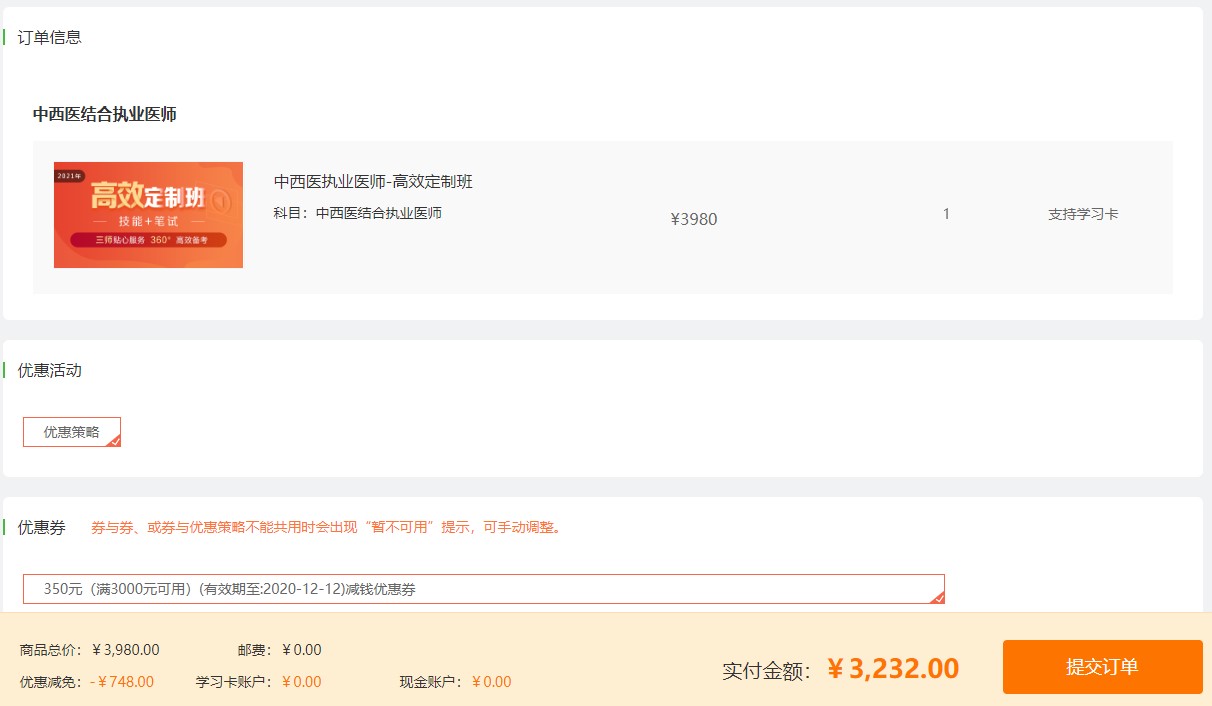
Task: Click the ¥3980 course price
Action: point(694,219)
